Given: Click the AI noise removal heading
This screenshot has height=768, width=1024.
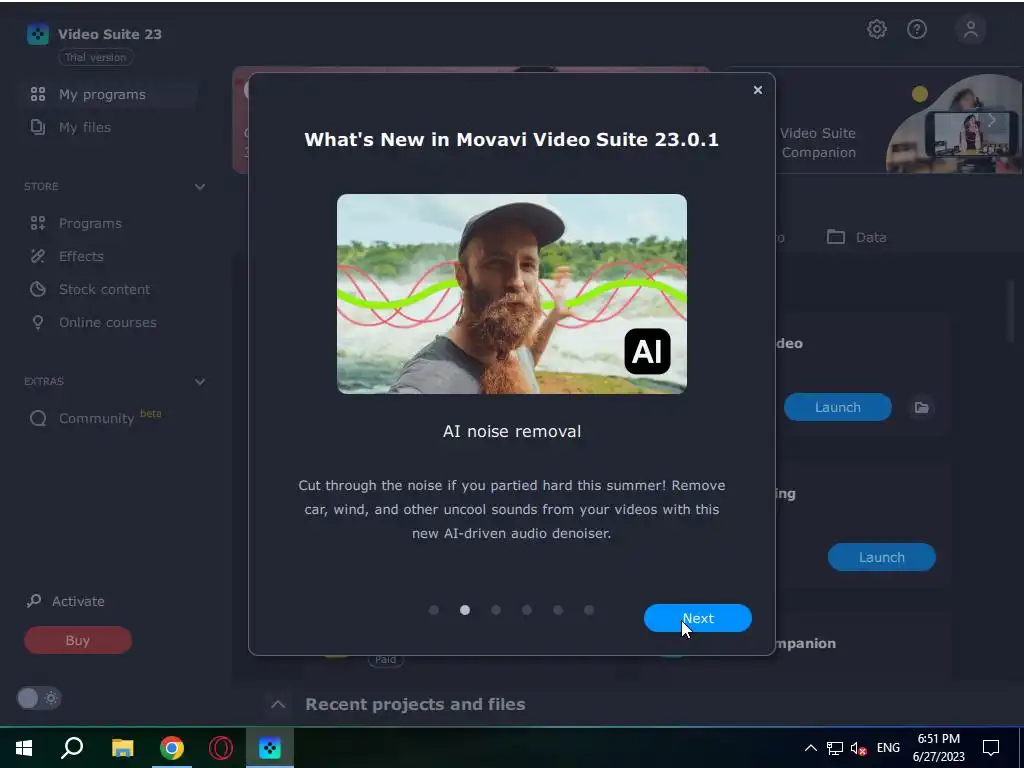Looking at the screenshot, I should click(x=512, y=432).
